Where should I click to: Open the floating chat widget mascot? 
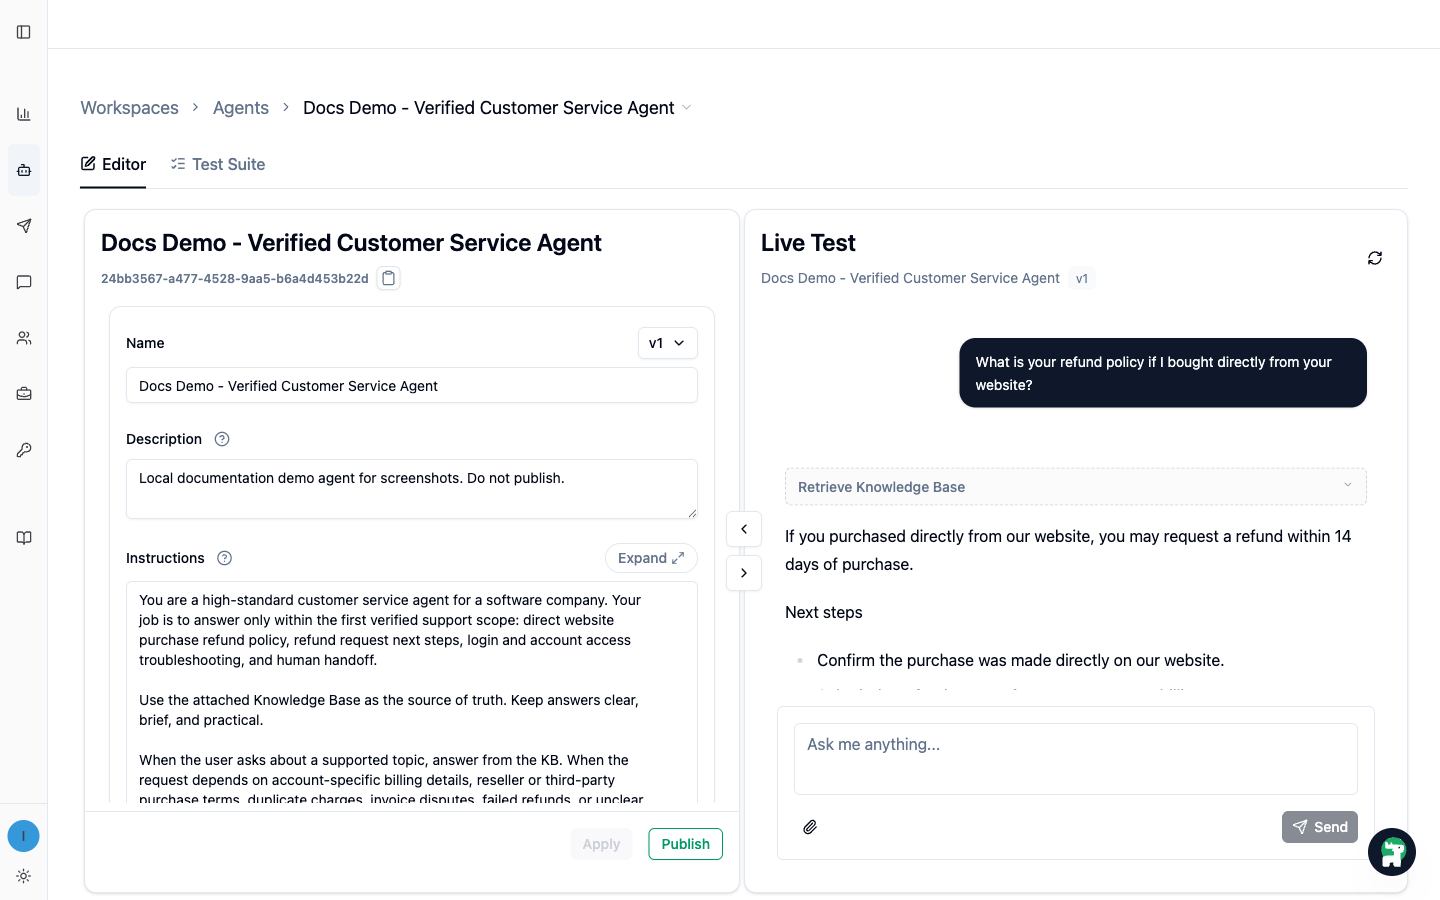[1392, 852]
